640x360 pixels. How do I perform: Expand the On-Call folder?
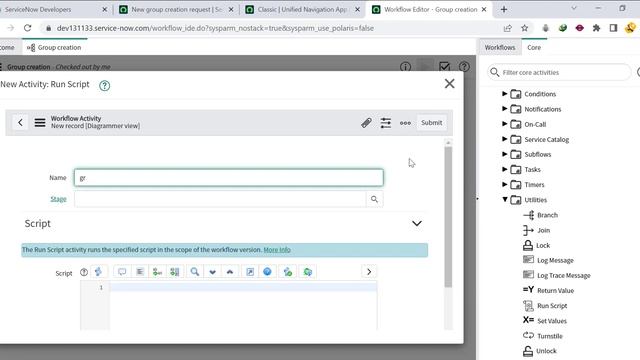tap(504, 124)
